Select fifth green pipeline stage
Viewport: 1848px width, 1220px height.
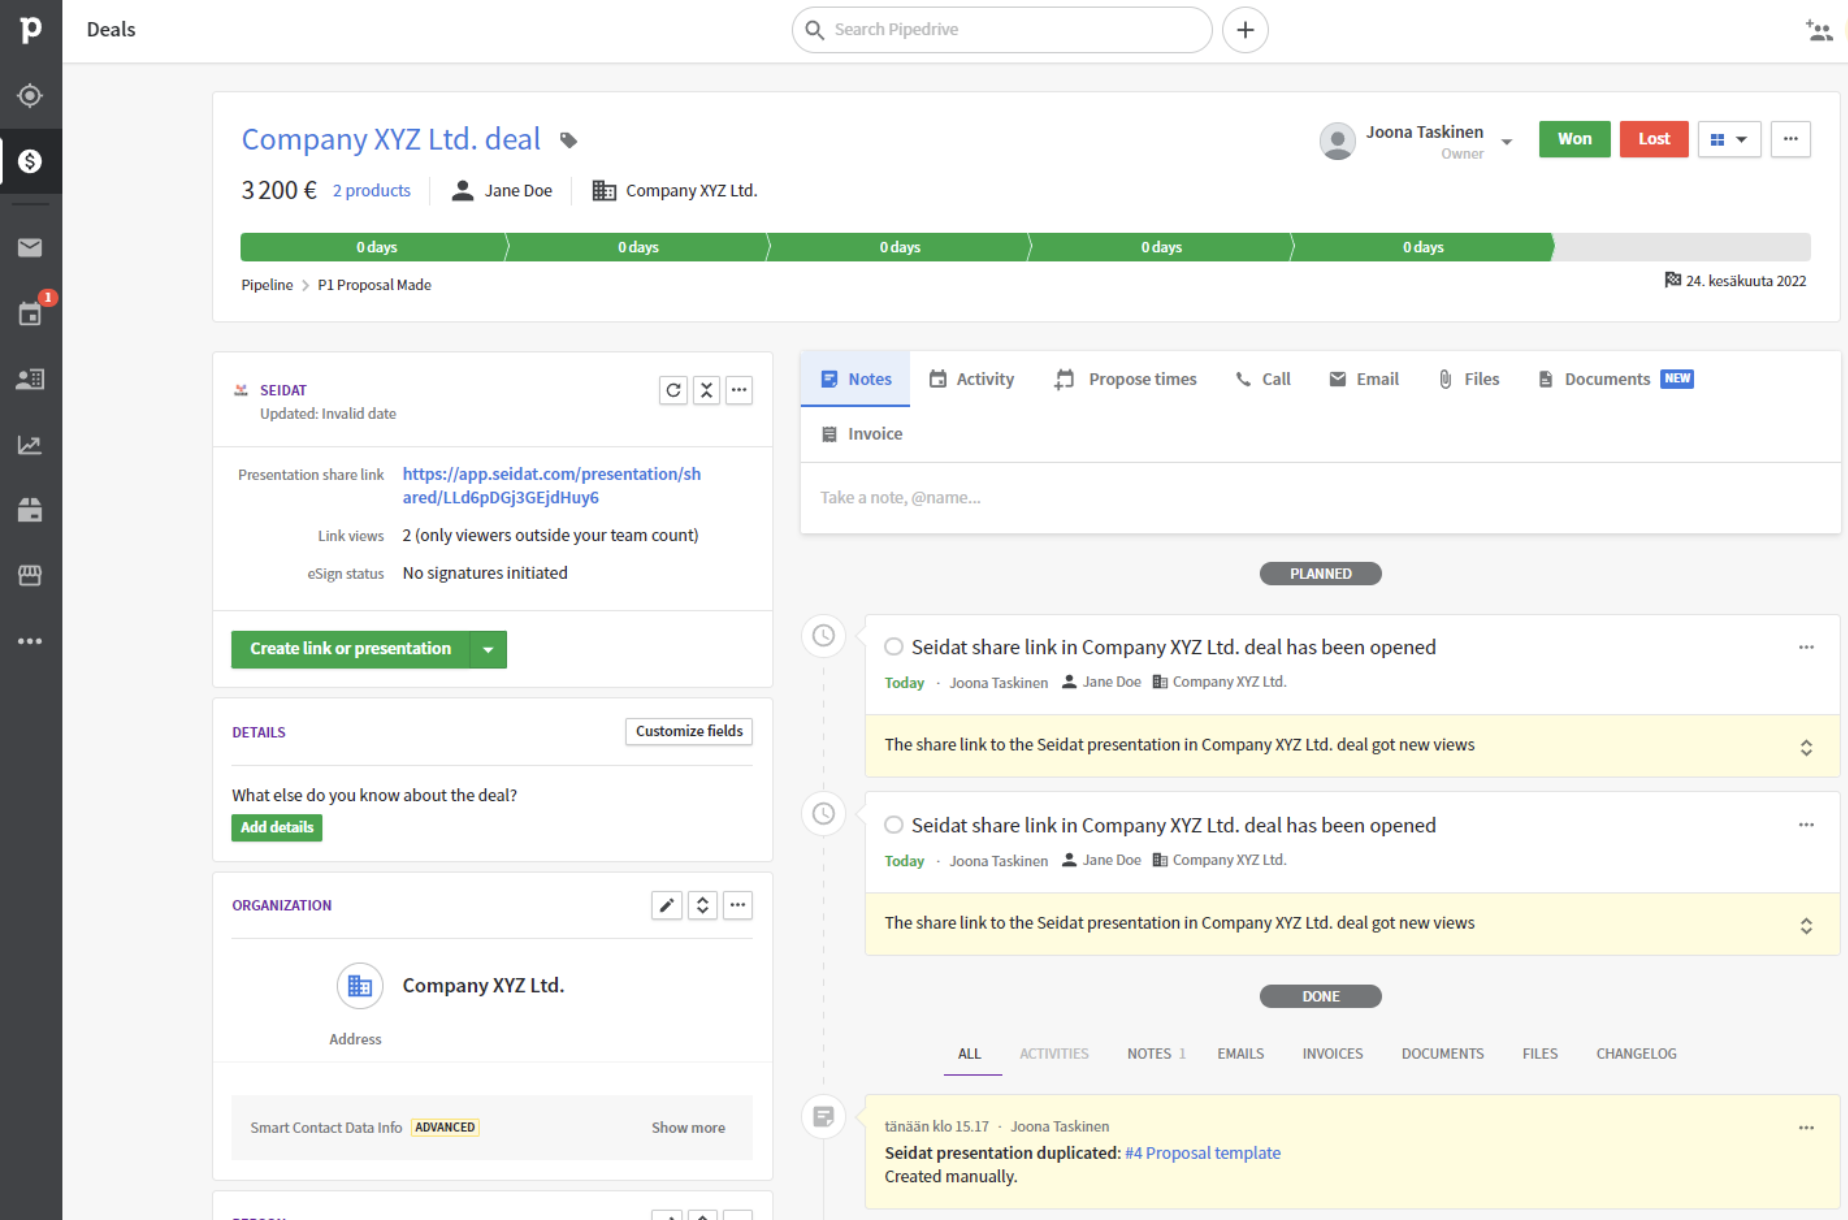point(1422,247)
